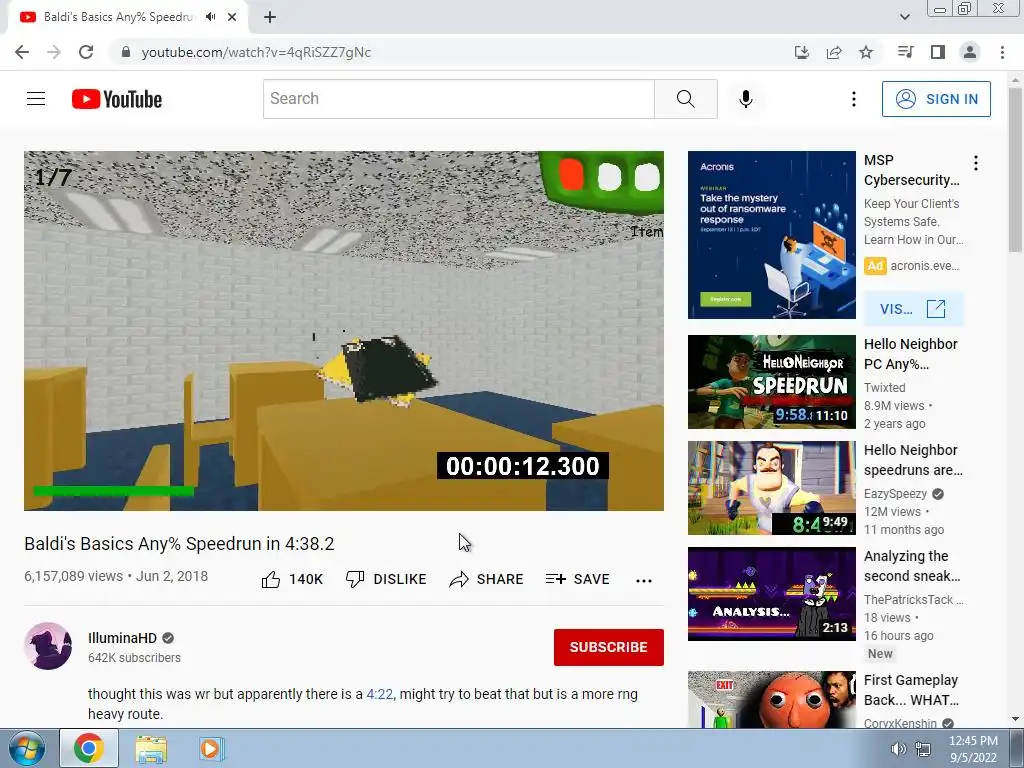1024x768 pixels.
Task: Click into the YouTube Search field
Action: tap(458, 99)
